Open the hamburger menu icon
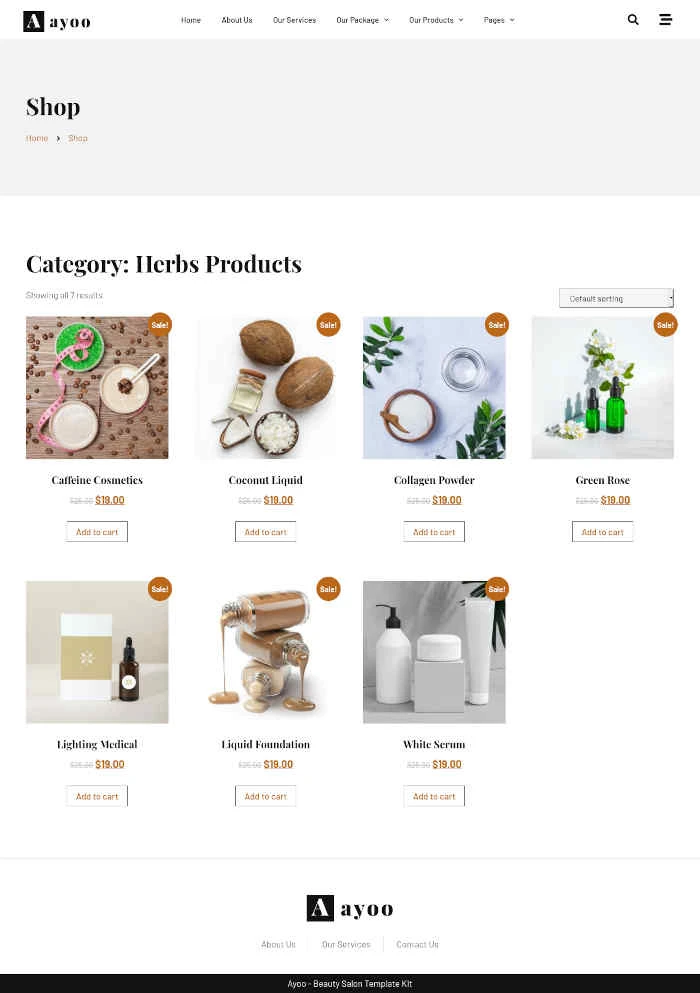700x993 pixels. point(665,20)
